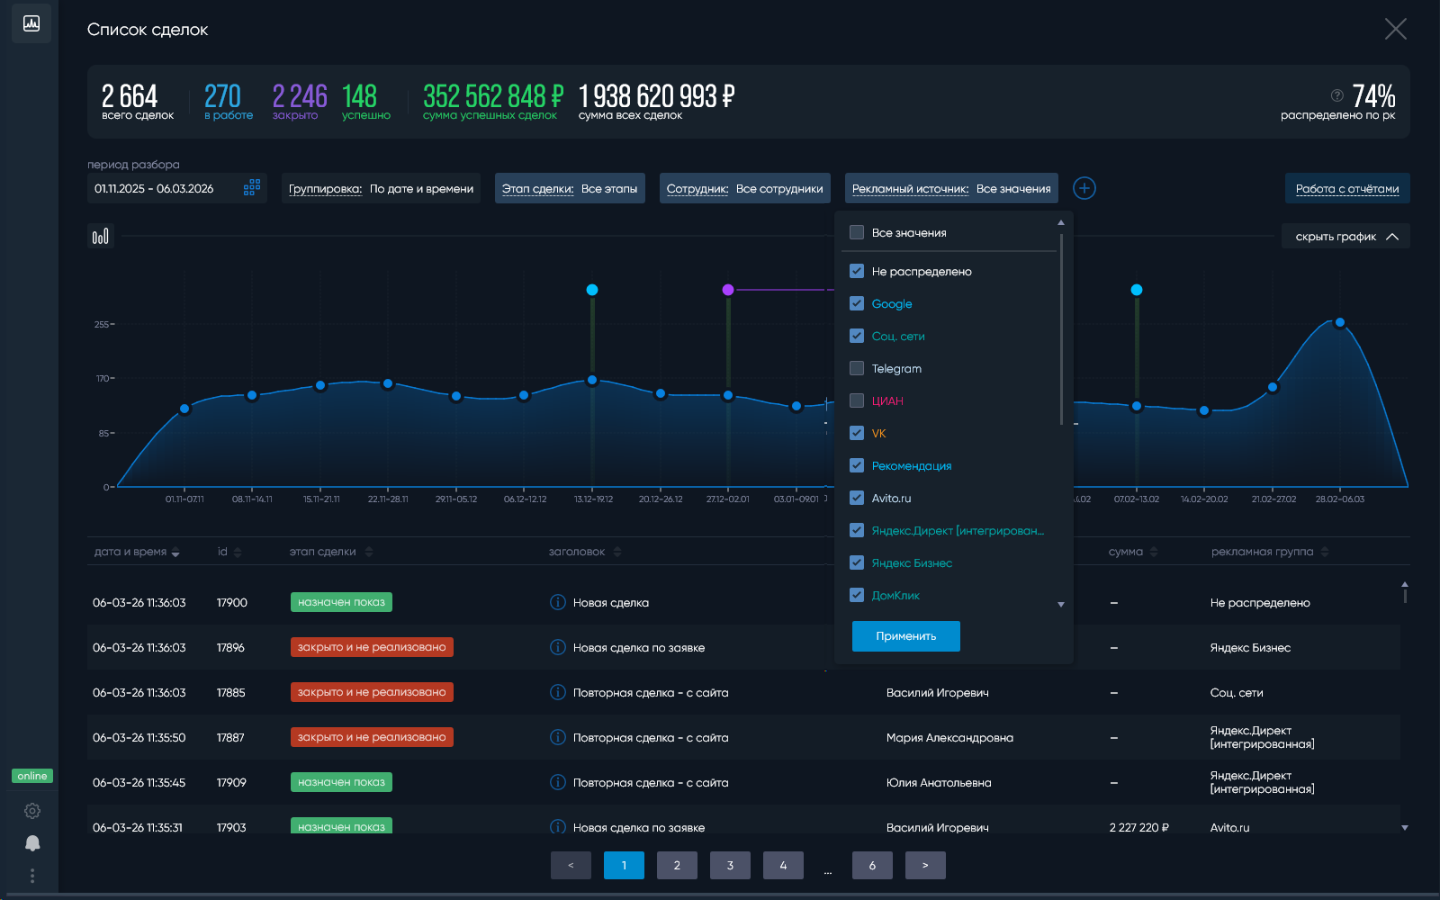Open the three-dot menu in sidebar
Screen dimensions: 1440x900
coord(32,876)
